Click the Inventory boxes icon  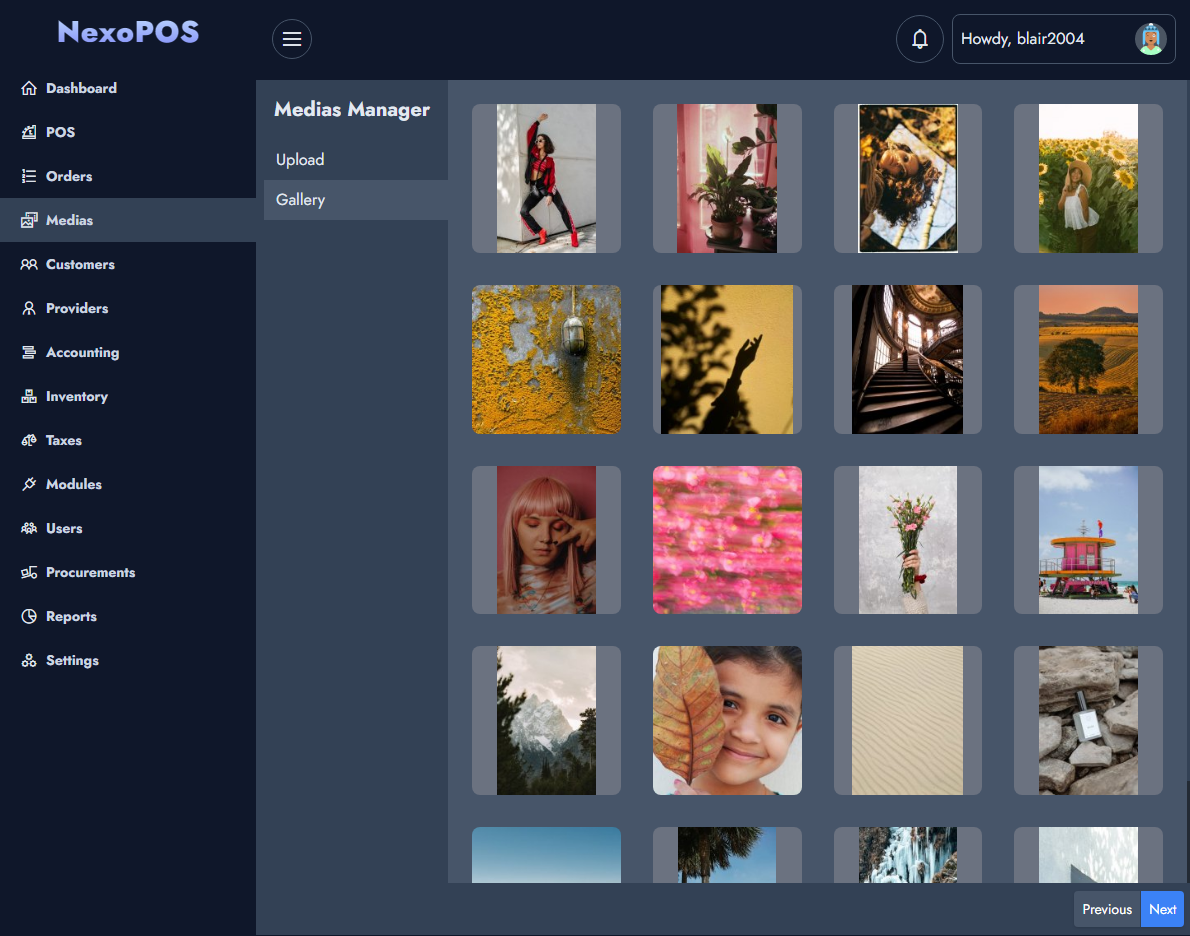coord(29,396)
